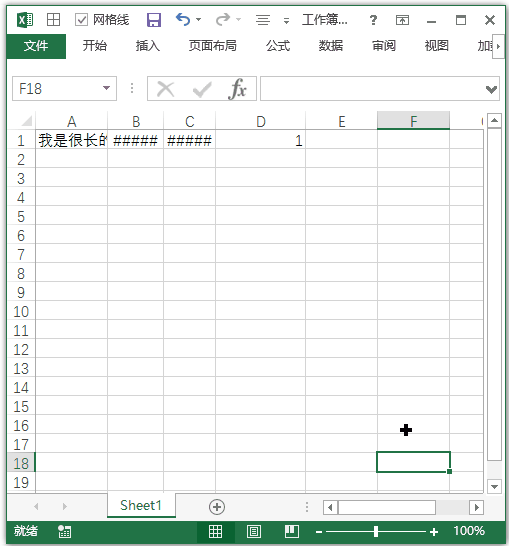Viewport: 509px width, 546px height.
Task: Select cell A1 with Chinese text
Action: click(71, 140)
